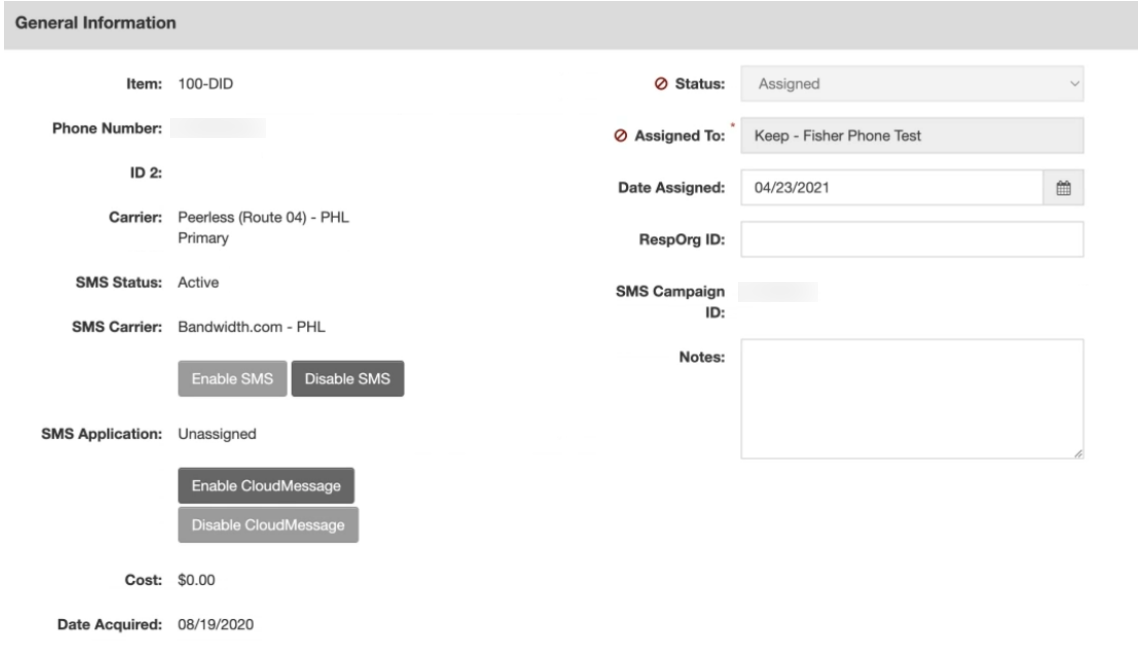Click the Item label
Viewport: 1138px width, 648px height.
144,84
